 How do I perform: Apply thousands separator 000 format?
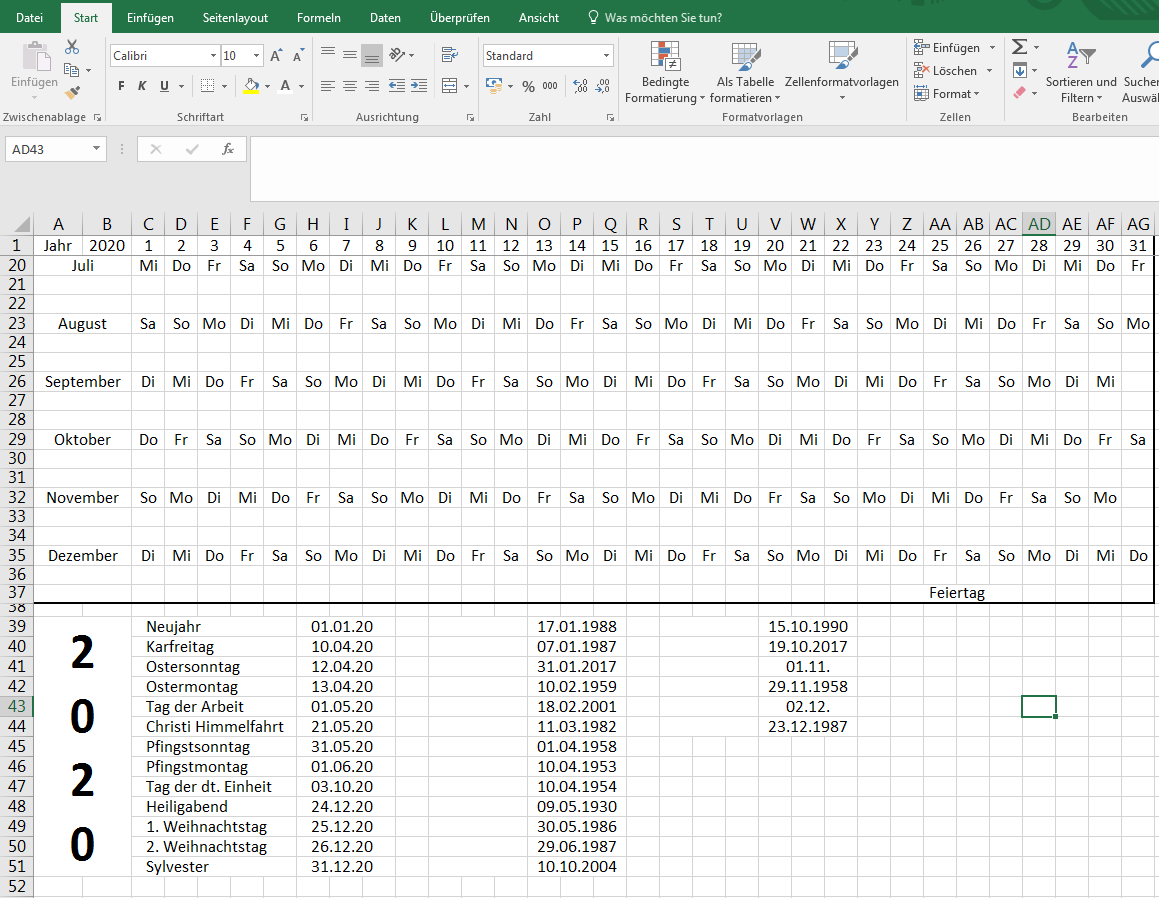point(550,86)
